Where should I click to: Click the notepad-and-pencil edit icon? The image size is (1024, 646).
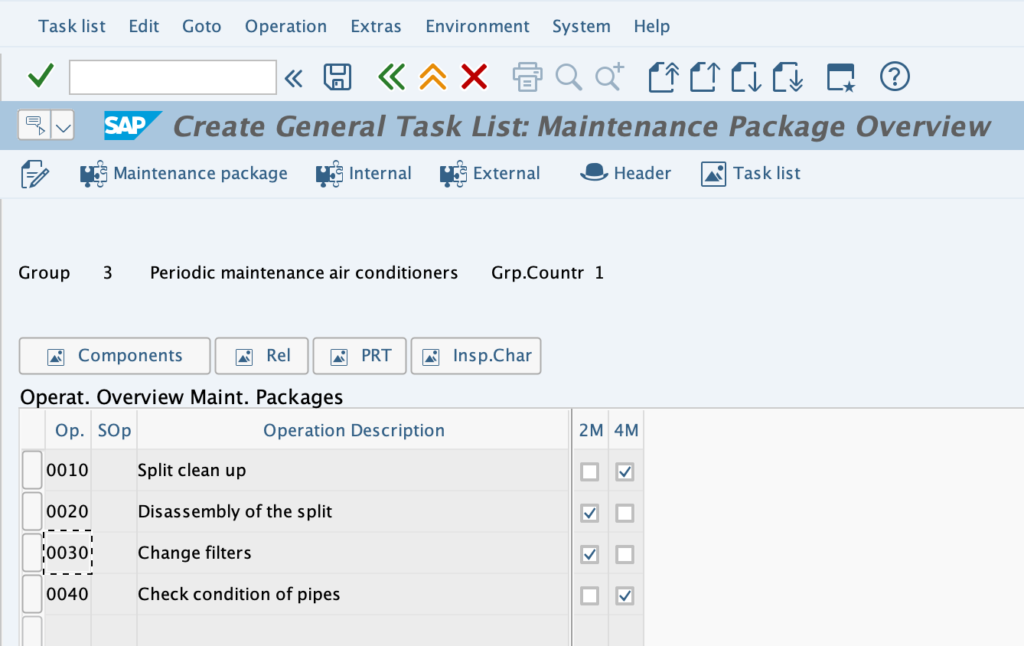click(x=35, y=174)
